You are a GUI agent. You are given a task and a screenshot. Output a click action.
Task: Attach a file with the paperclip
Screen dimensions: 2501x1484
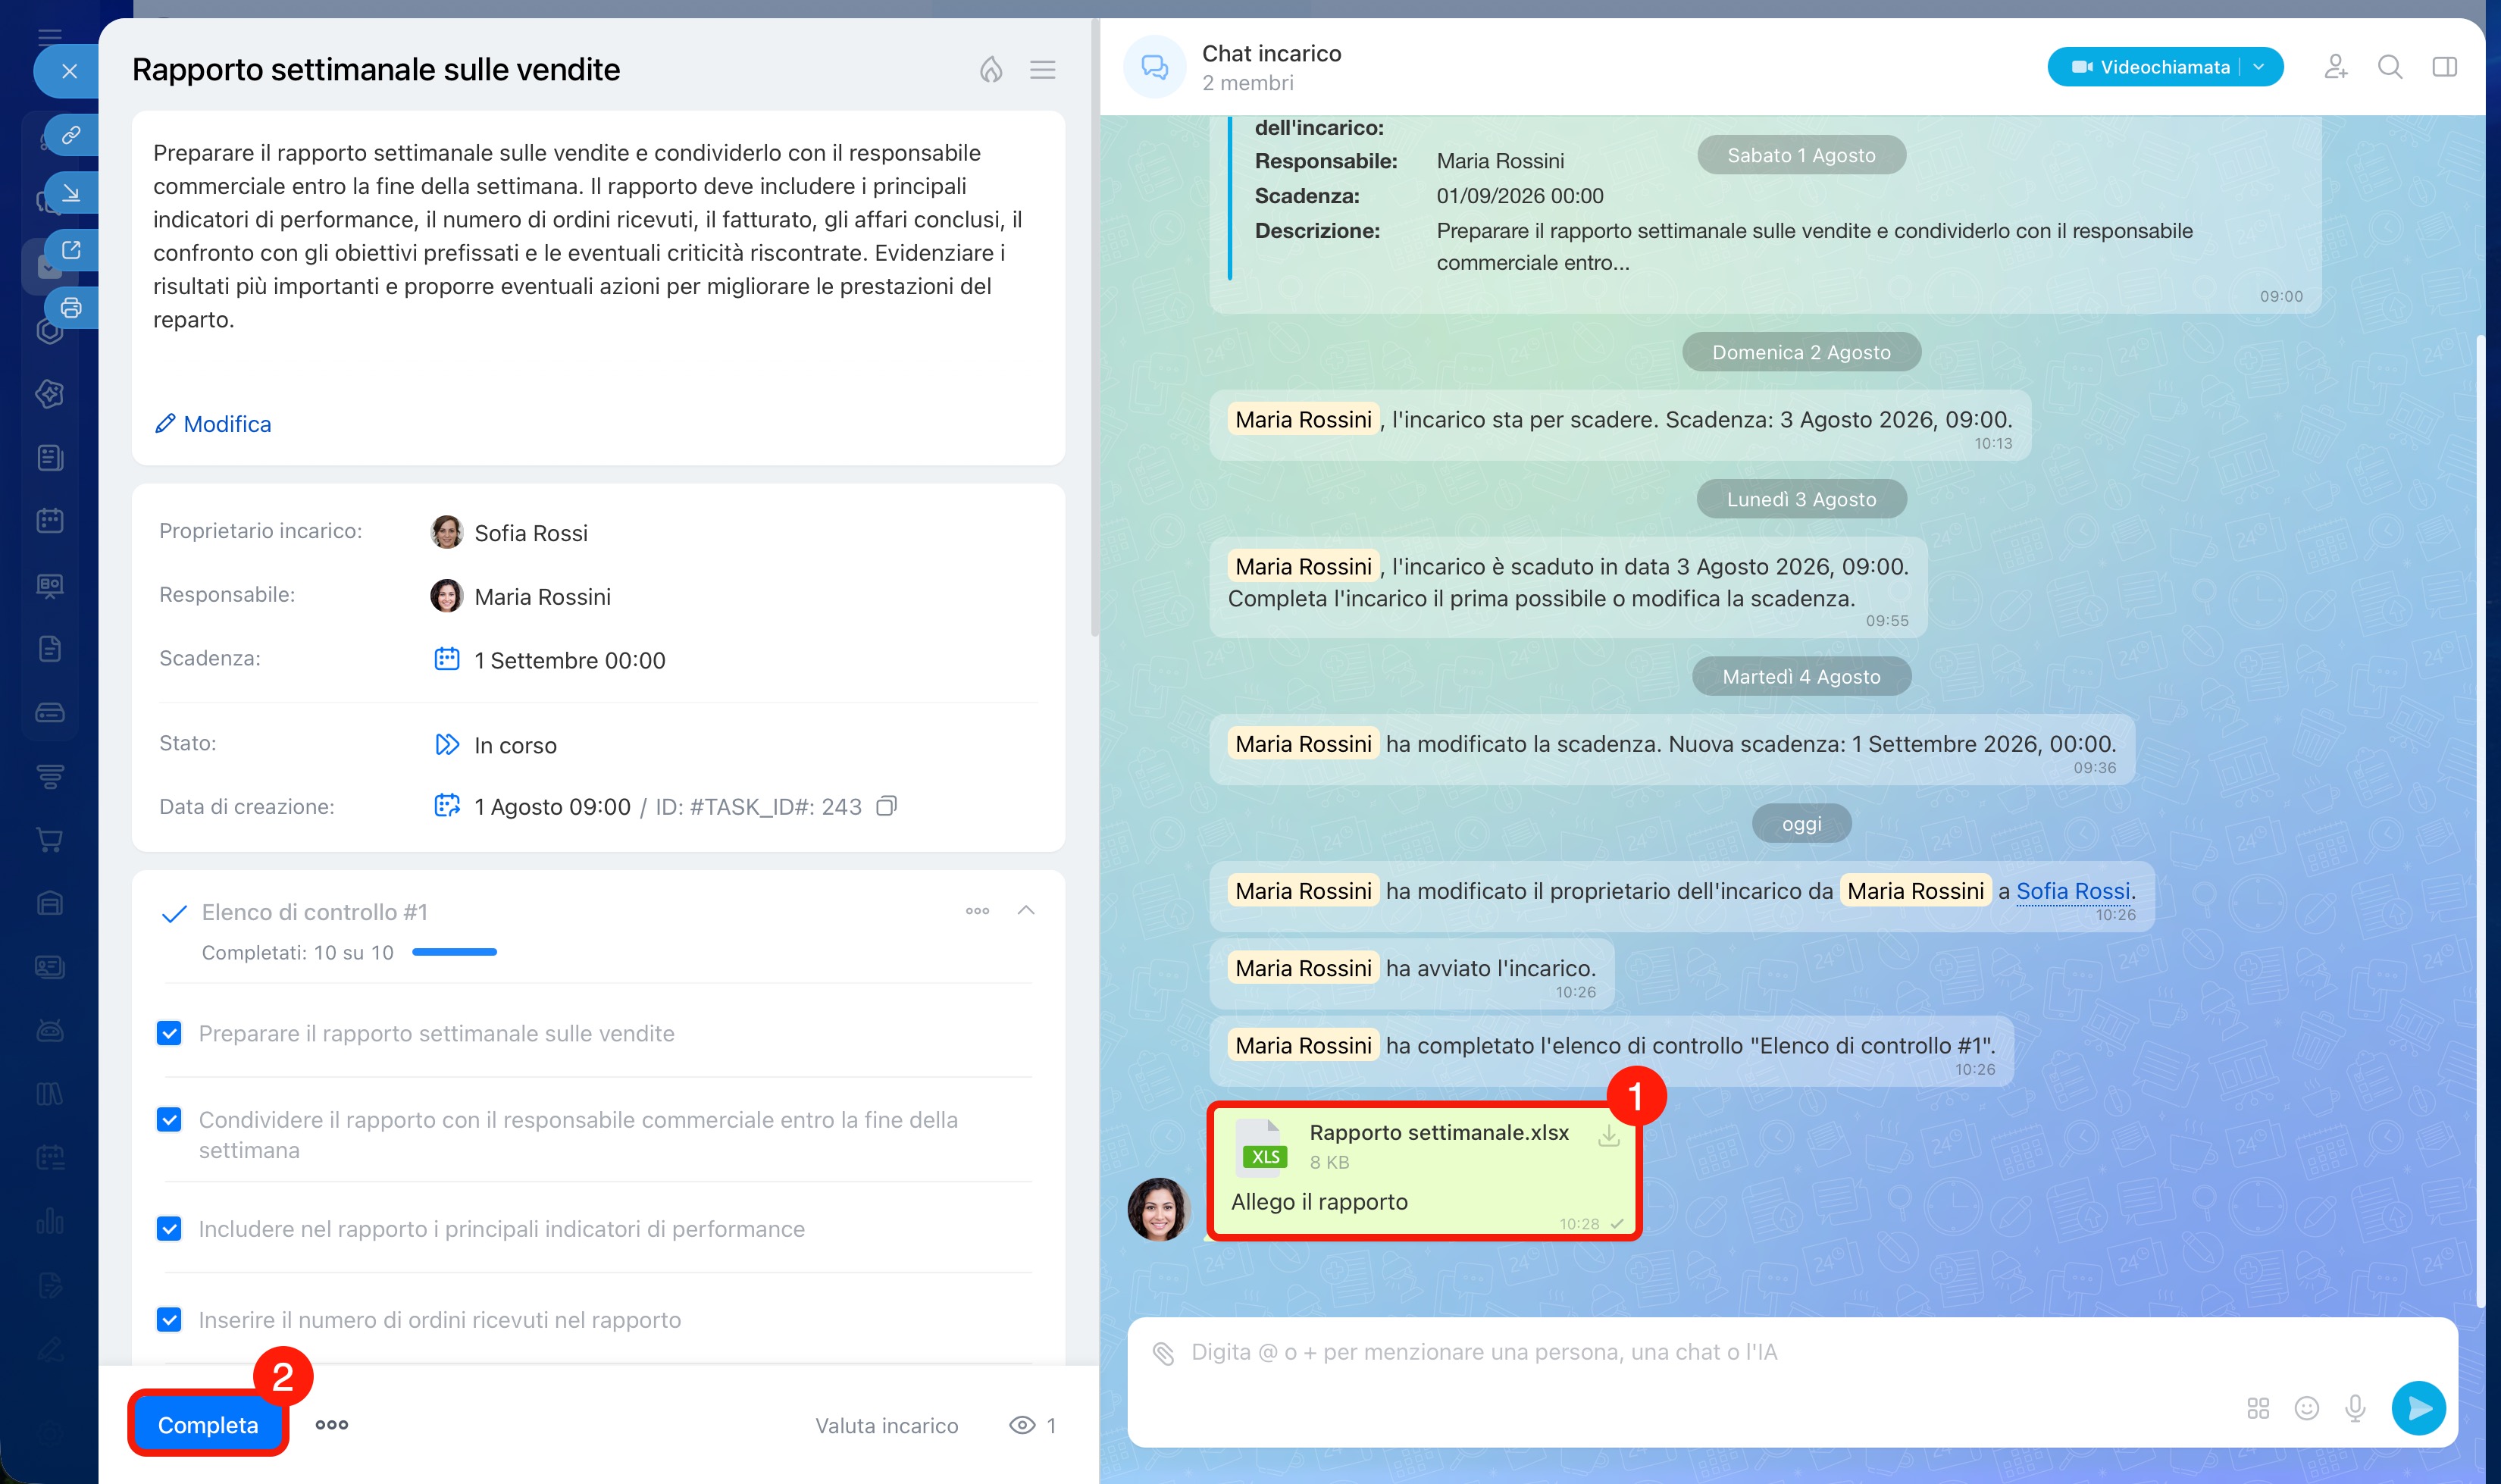[1162, 1353]
